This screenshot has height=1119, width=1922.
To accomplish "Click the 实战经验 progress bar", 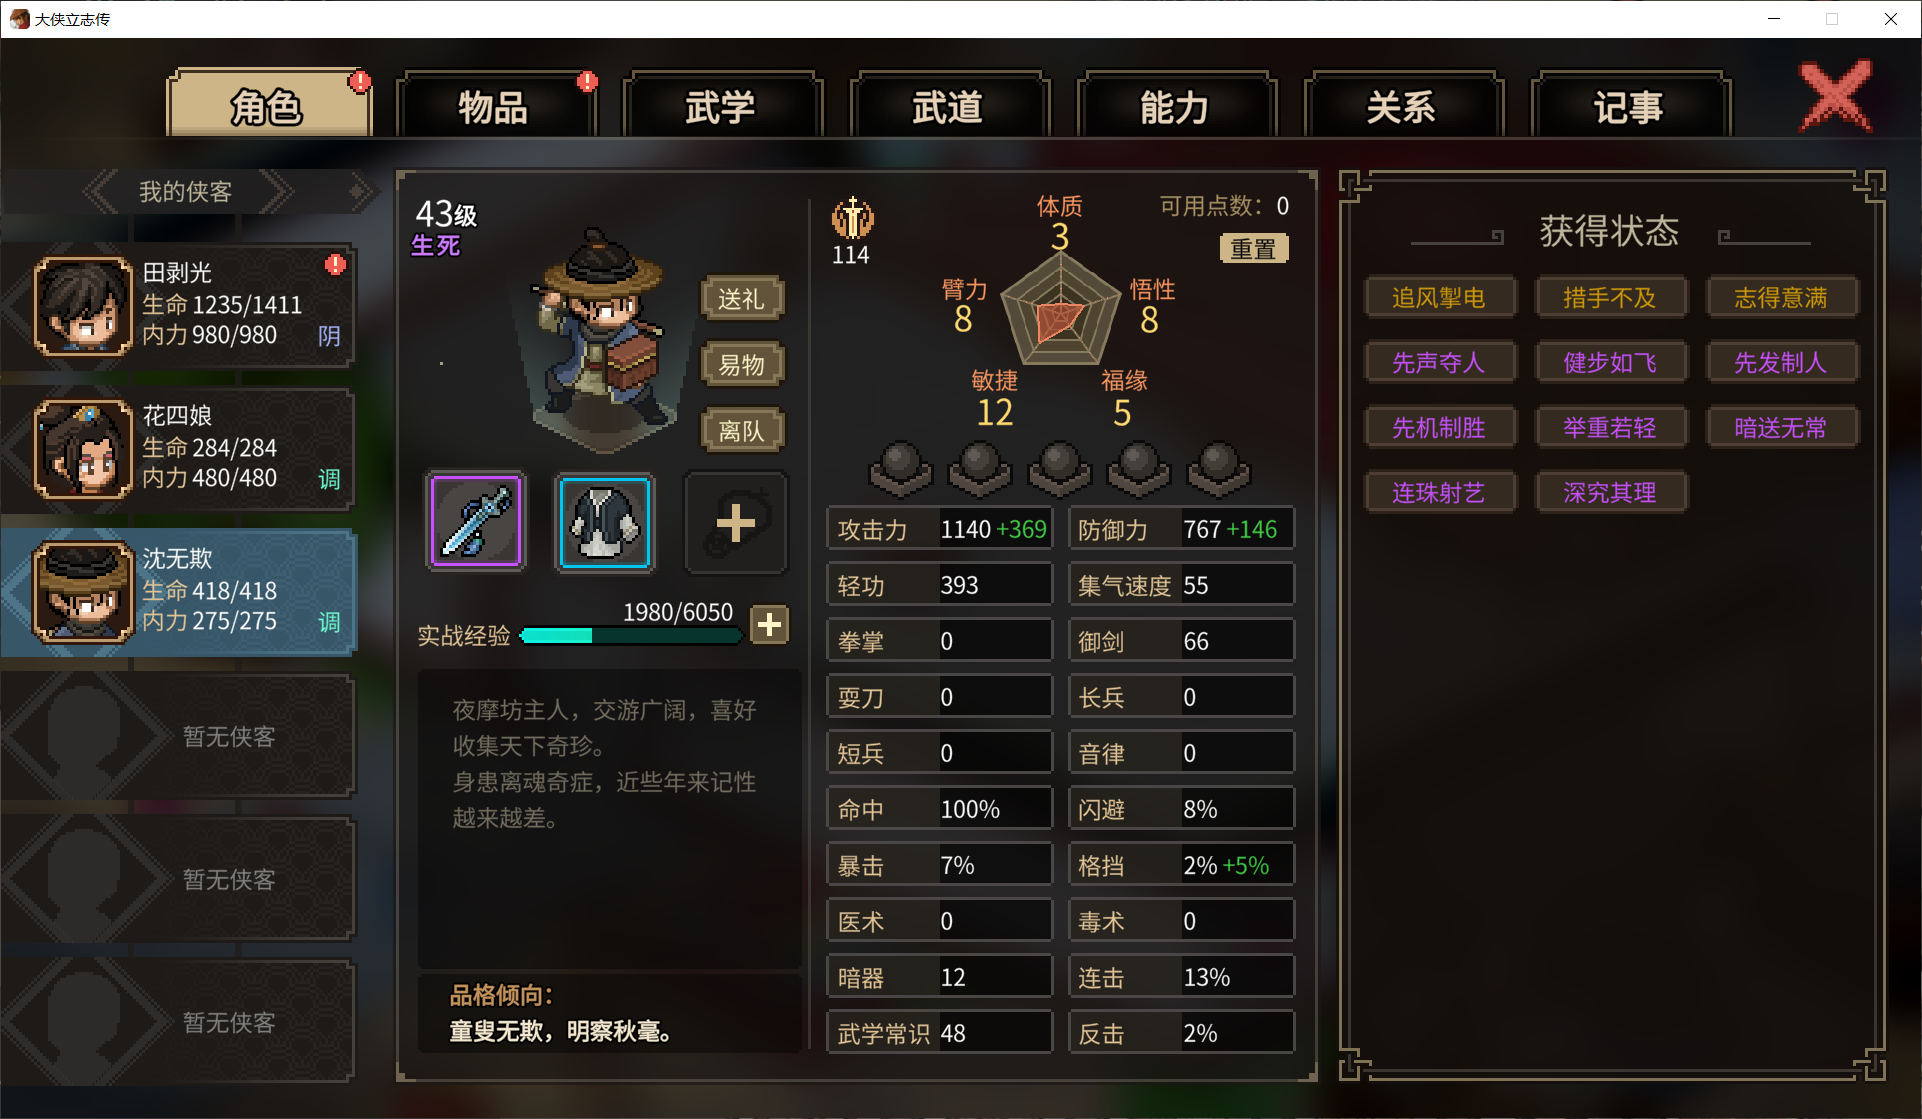I will click(631, 635).
